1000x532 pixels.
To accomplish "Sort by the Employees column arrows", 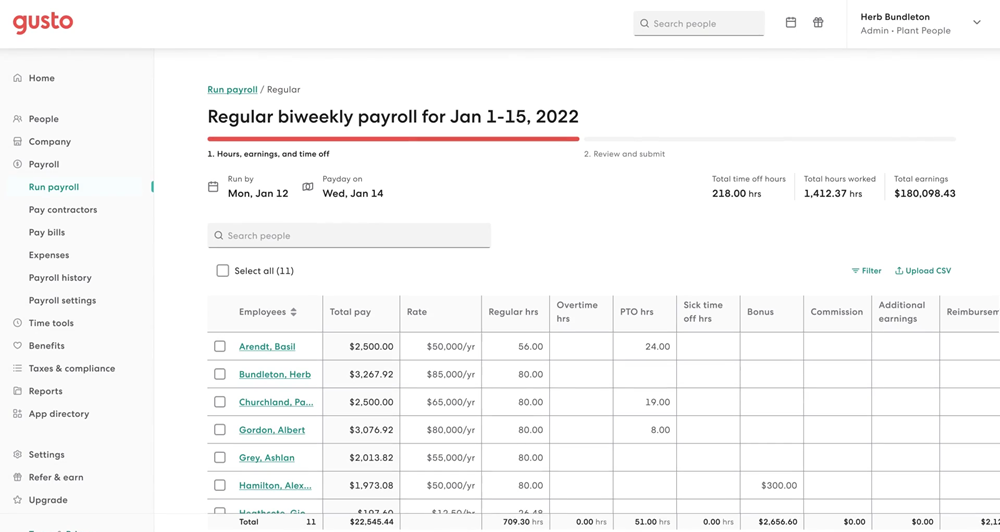I will pyautogui.click(x=294, y=312).
